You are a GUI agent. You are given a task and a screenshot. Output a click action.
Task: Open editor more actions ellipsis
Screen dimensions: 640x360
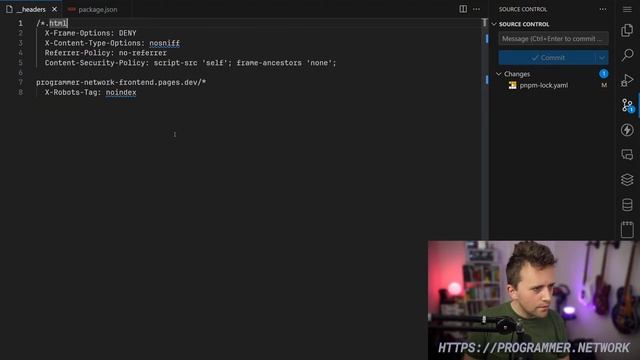click(476, 9)
